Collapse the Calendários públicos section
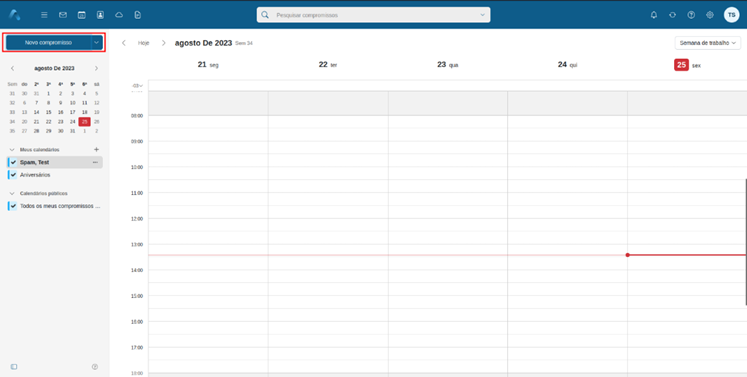This screenshot has width=747, height=377. point(12,194)
